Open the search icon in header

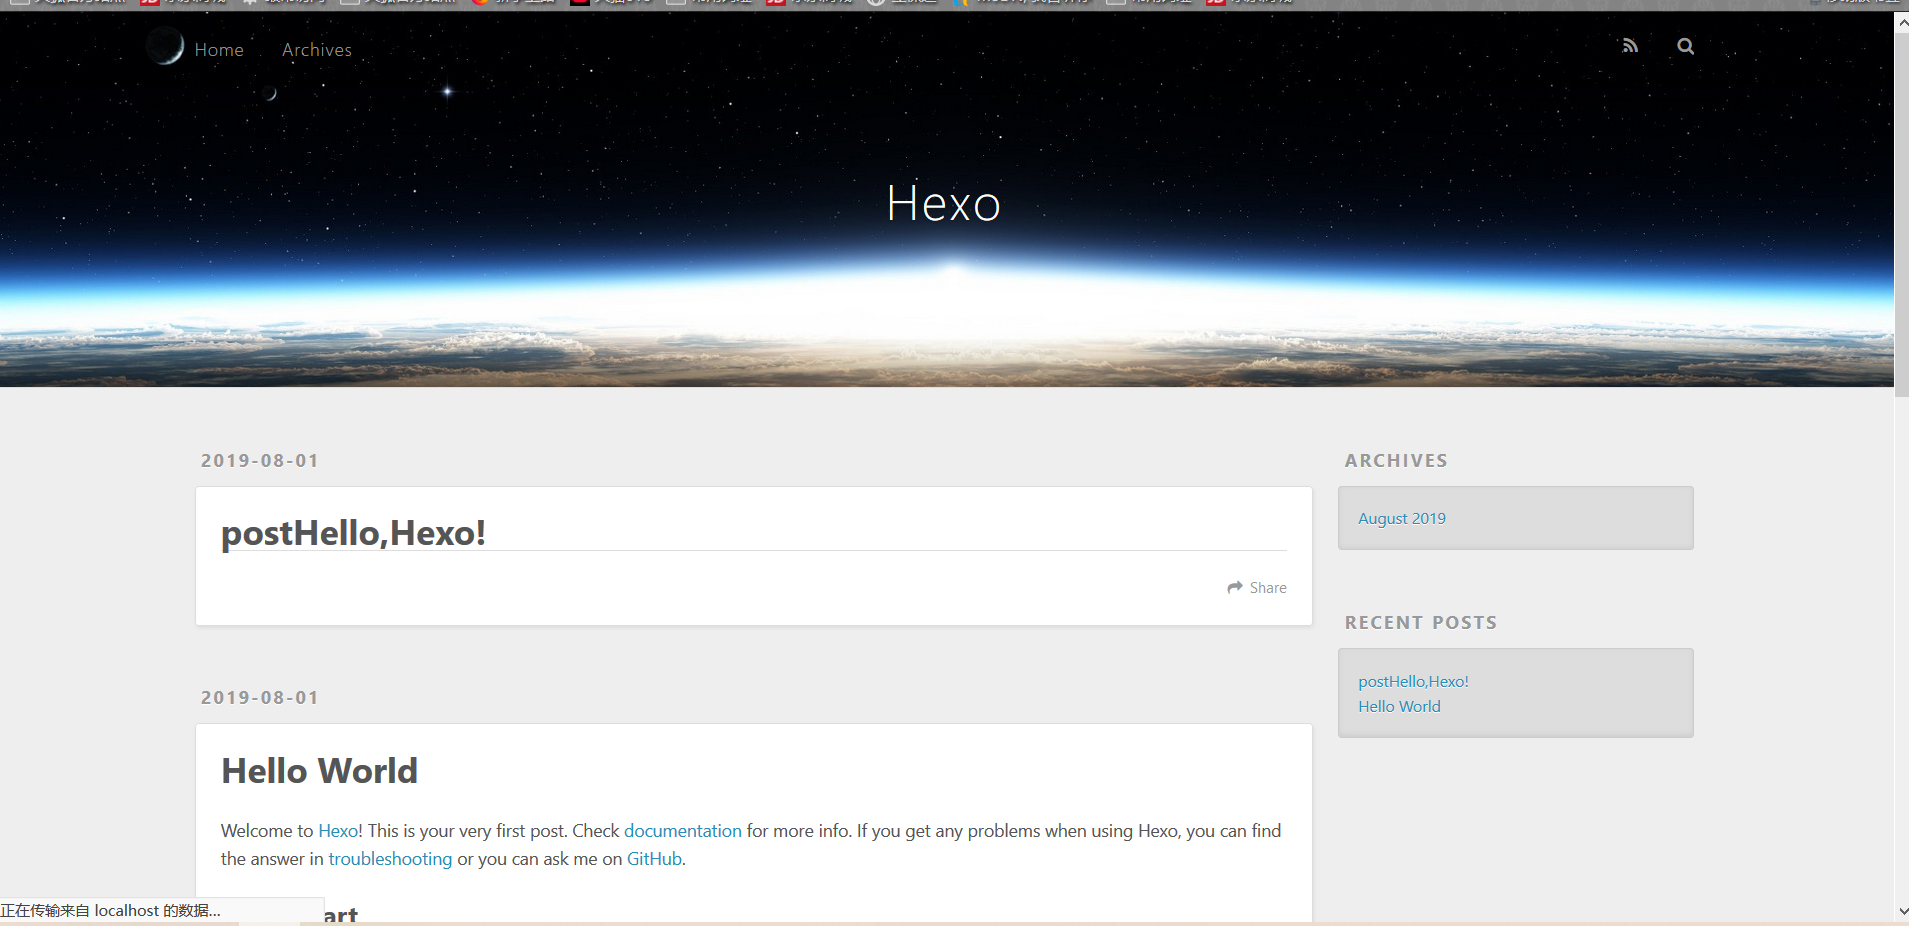pos(1685,46)
